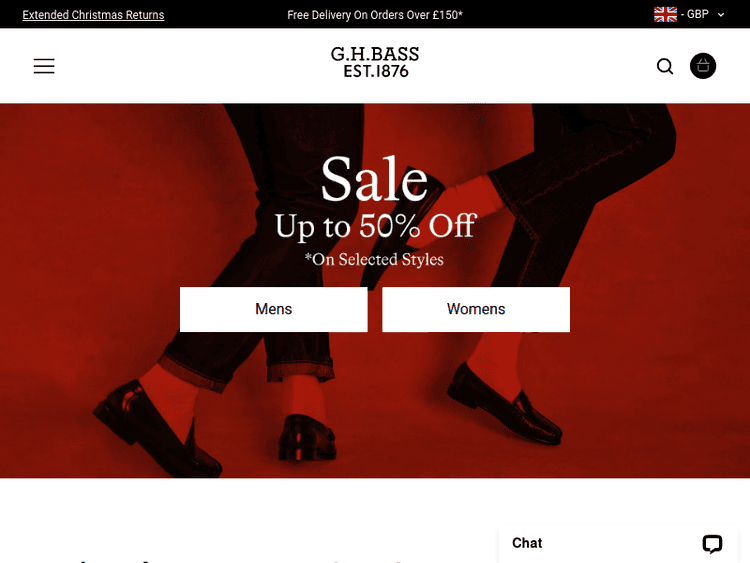
Task: Open Extended Christmas Returns link
Action: pyautogui.click(x=93, y=15)
